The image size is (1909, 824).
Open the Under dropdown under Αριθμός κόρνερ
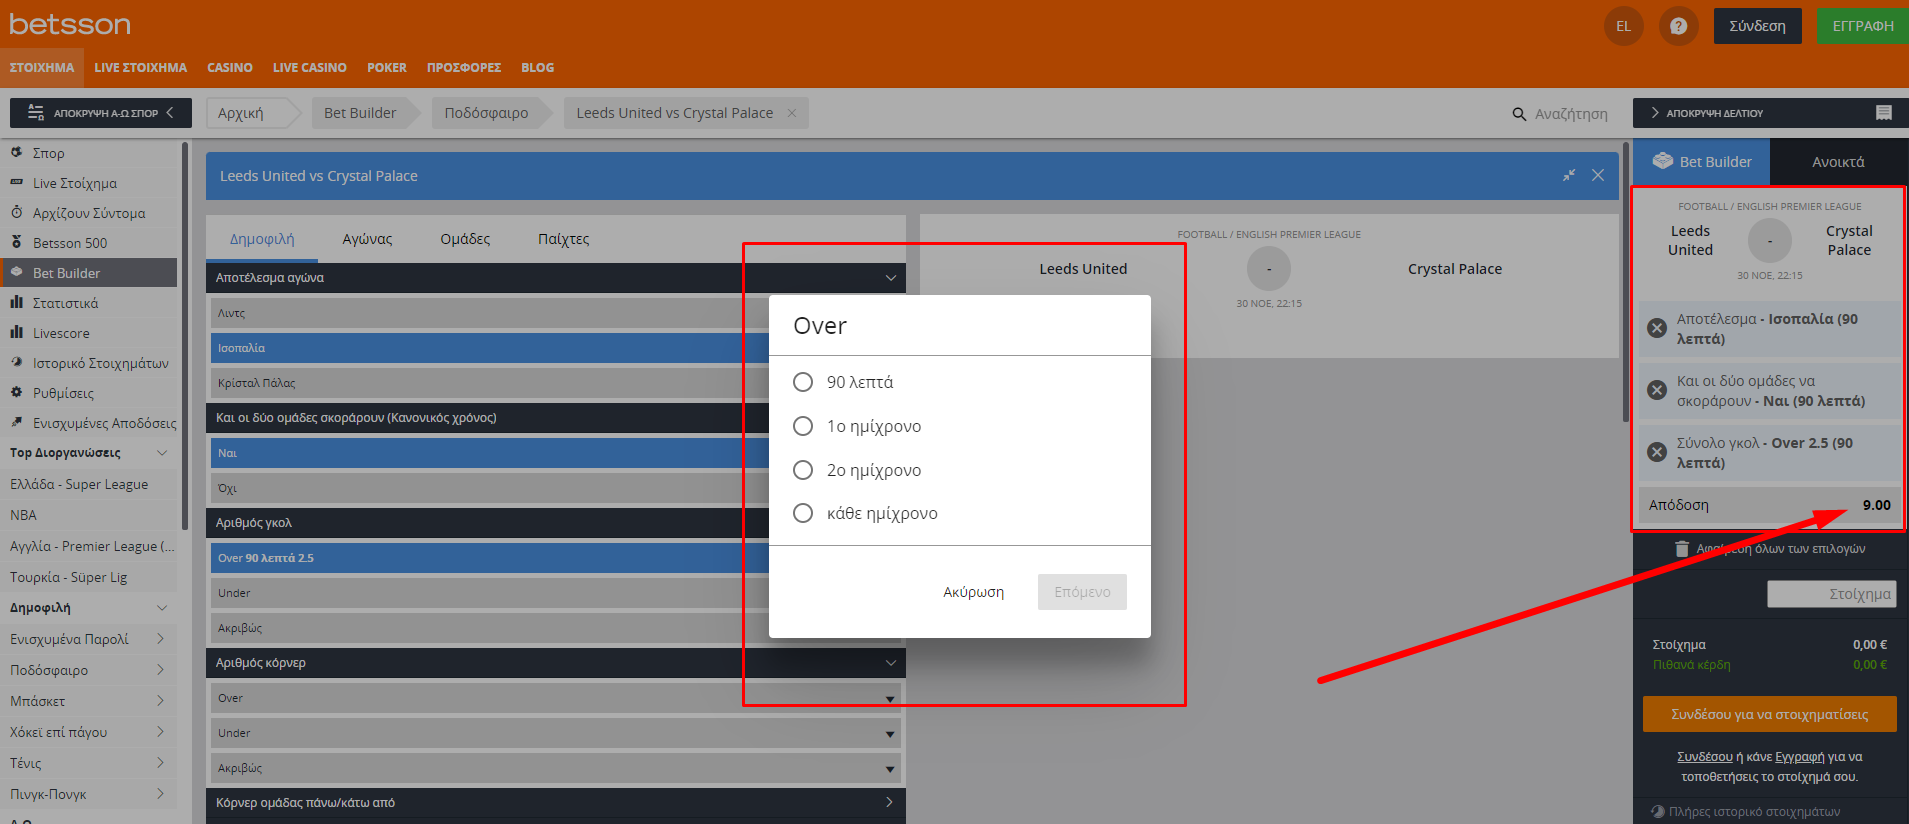[556, 733]
